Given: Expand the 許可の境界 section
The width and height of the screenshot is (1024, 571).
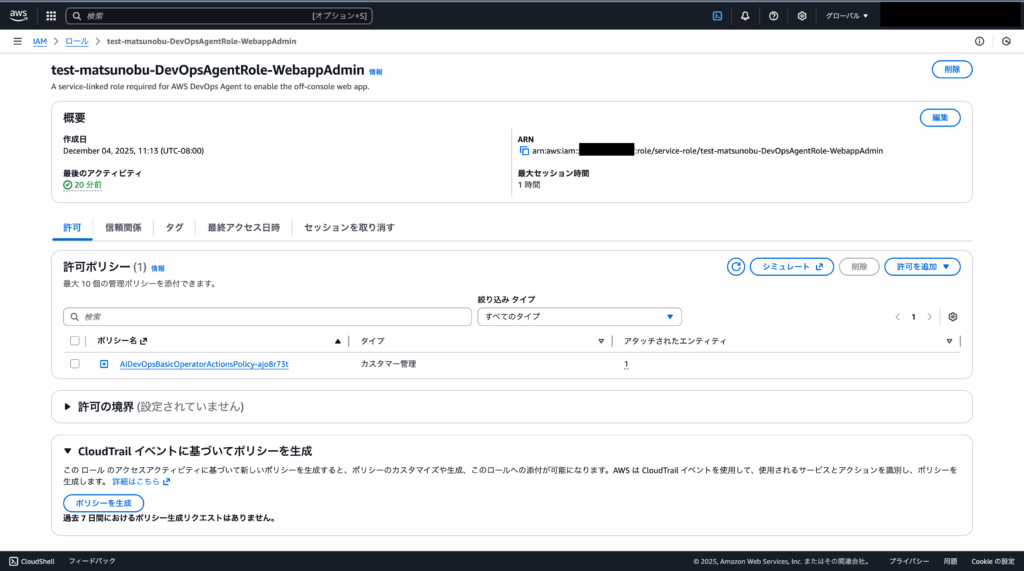Looking at the screenshot, I should click(x=68, y=407).
